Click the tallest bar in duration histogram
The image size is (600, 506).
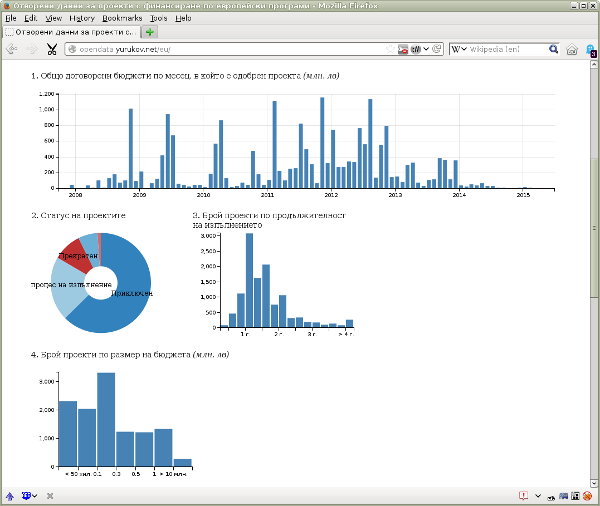[249, 280]
